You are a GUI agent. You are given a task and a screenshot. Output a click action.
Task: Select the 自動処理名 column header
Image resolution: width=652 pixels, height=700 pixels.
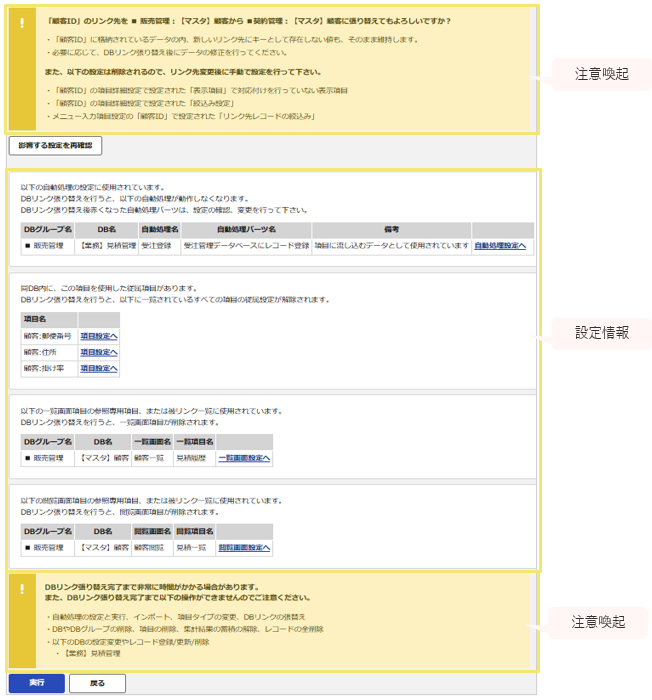[160, 230]
